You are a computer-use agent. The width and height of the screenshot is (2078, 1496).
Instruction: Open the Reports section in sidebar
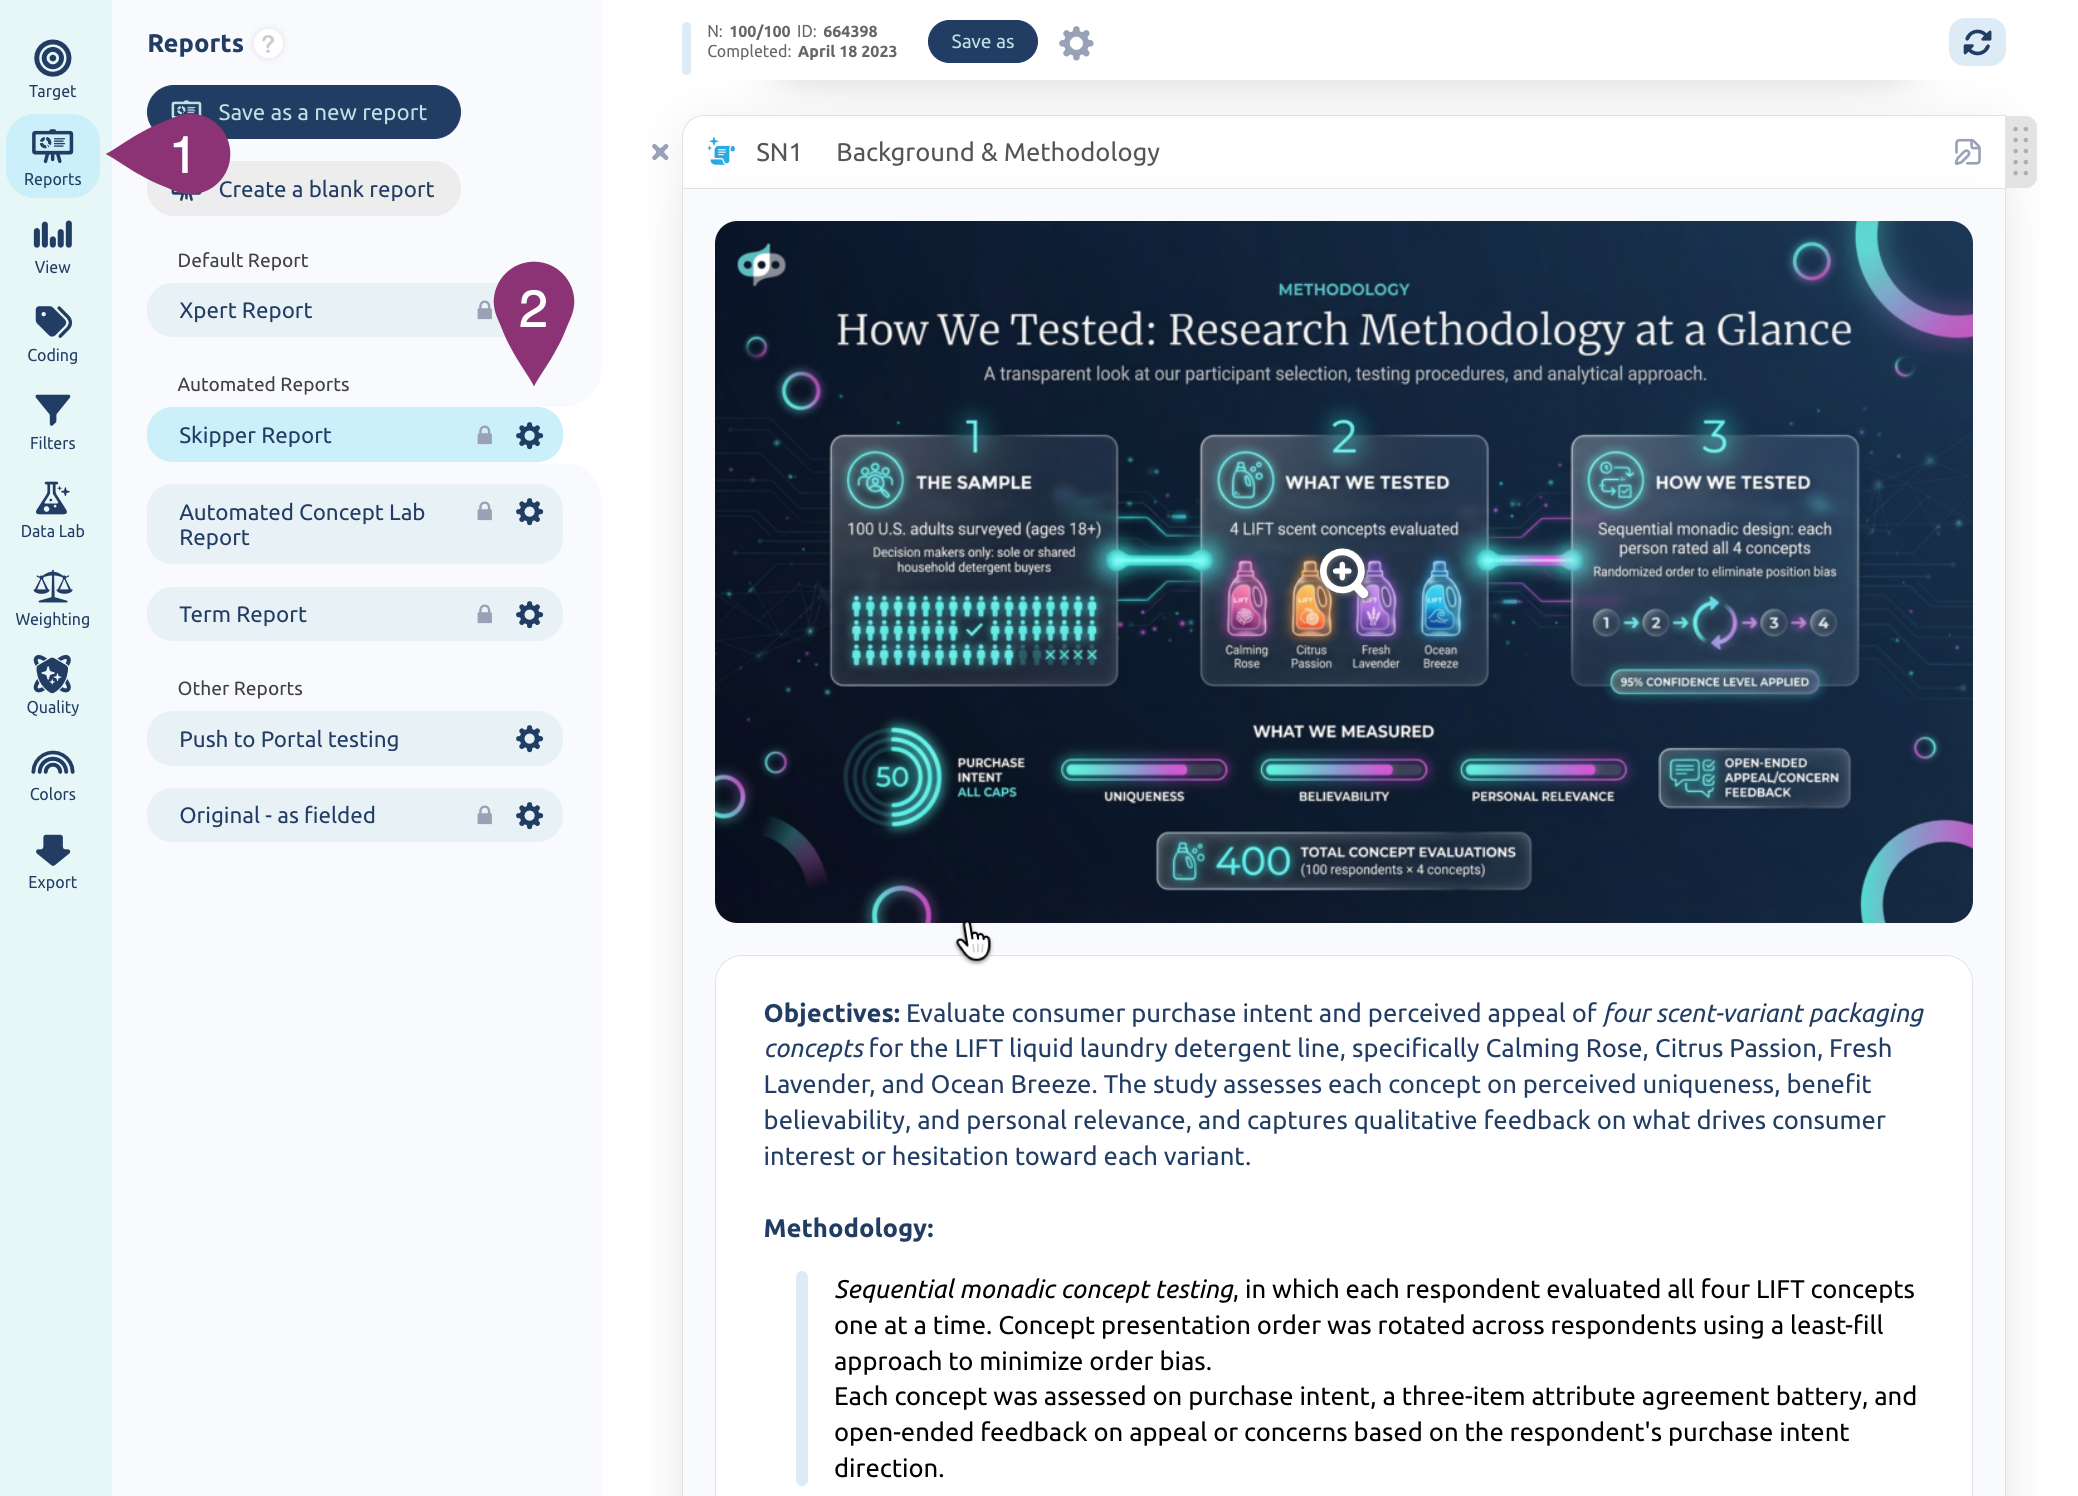point(52,157)
